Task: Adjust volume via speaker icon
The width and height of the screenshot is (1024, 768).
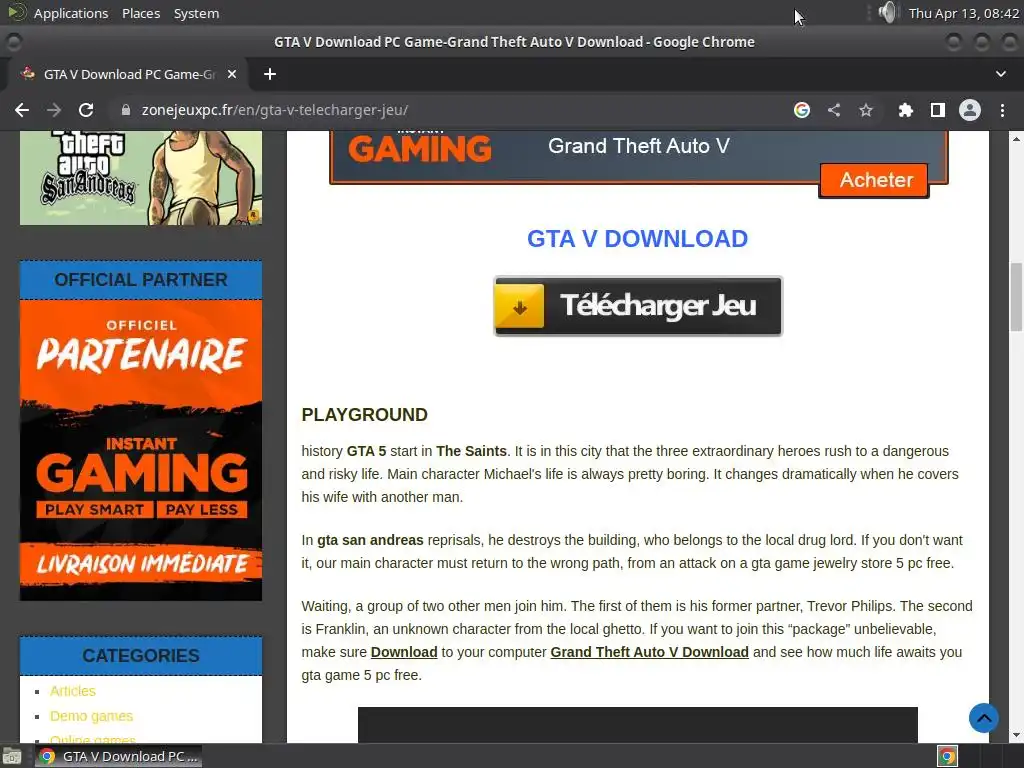Action: 887,12
